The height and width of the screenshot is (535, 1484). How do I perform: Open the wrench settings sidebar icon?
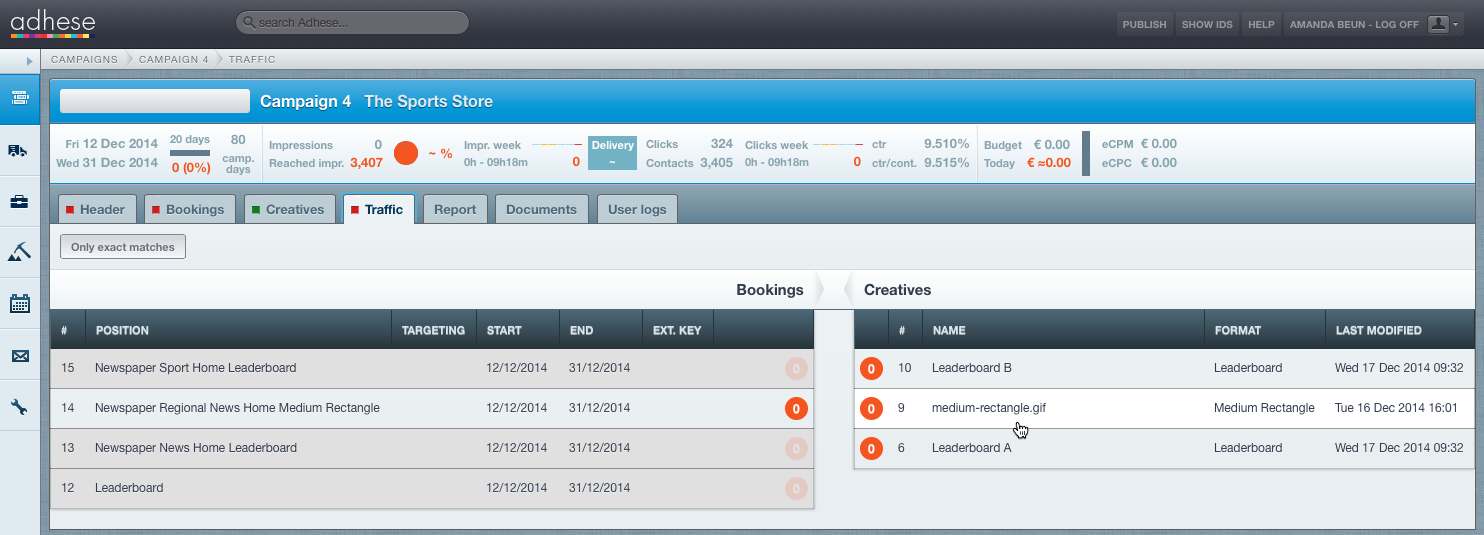[20, 407]
